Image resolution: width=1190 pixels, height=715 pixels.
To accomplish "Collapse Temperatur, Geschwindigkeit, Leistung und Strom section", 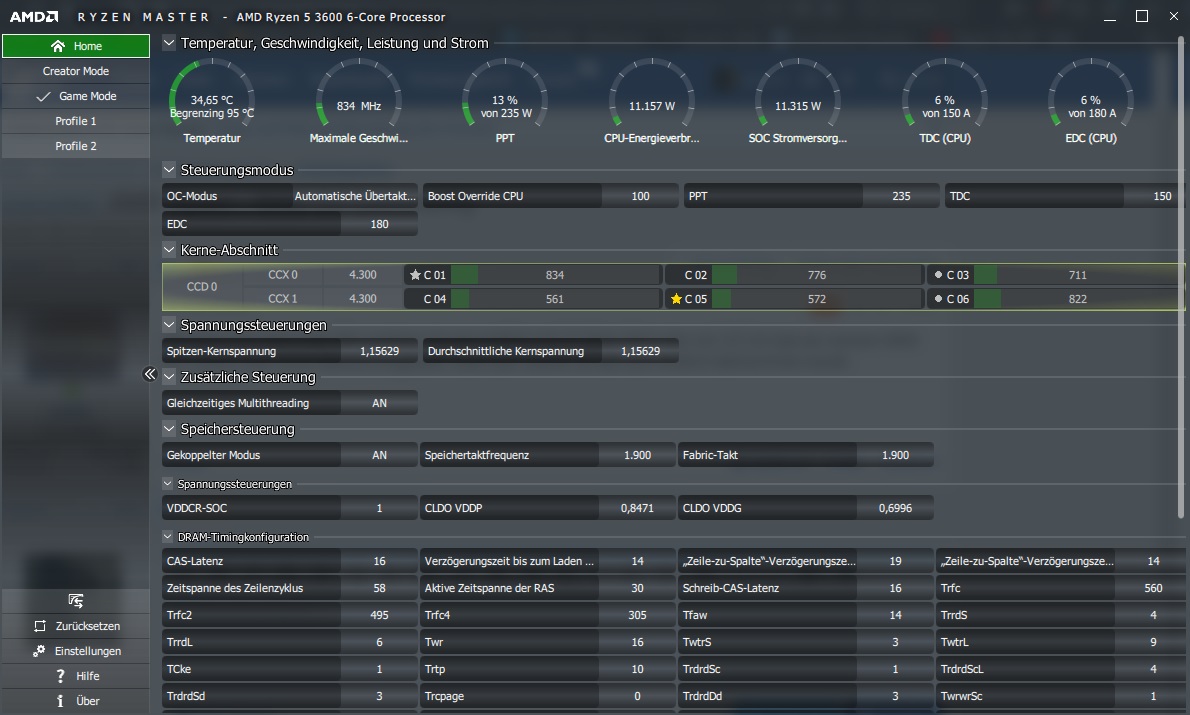I will pyautogui.click(x=169, y=43).
